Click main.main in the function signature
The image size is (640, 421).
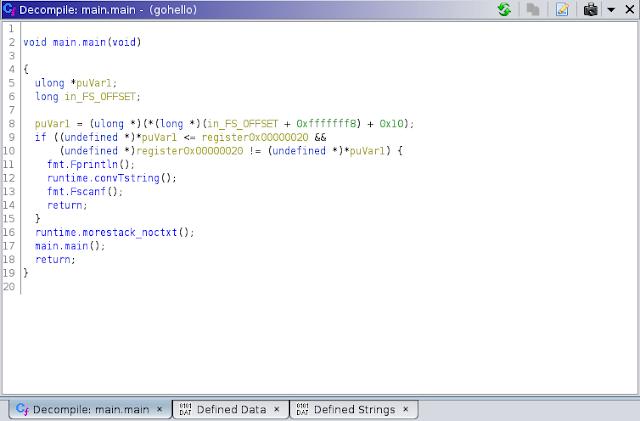pos(79,42)
